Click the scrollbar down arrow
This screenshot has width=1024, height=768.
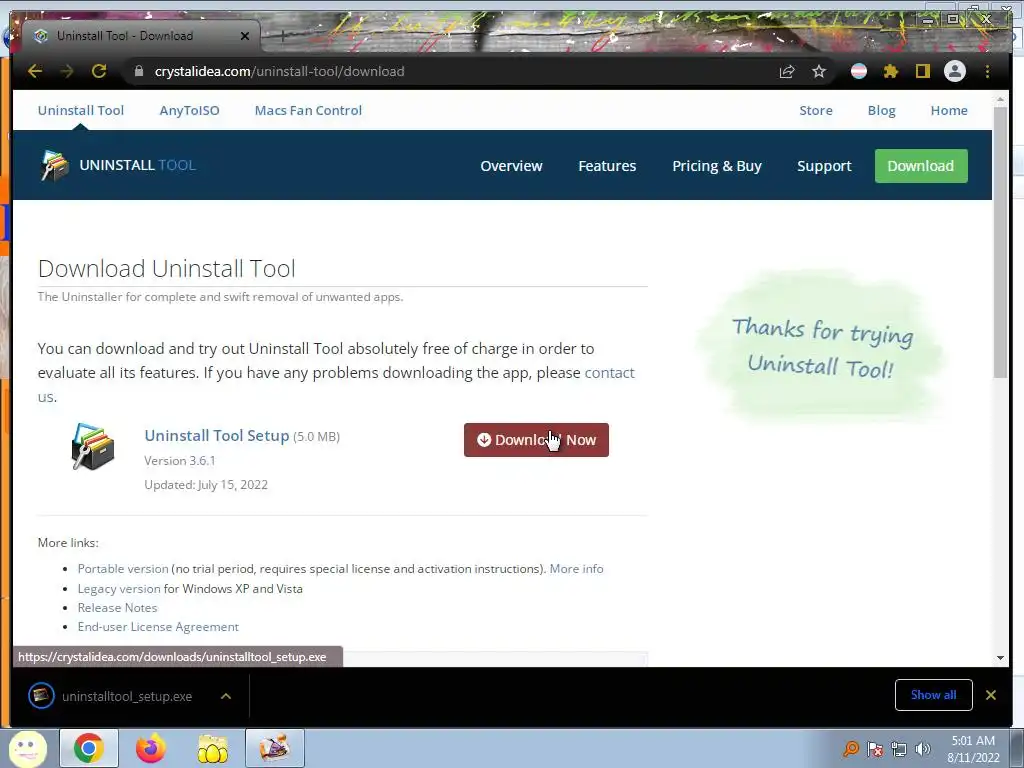[x=1000, y=658]
